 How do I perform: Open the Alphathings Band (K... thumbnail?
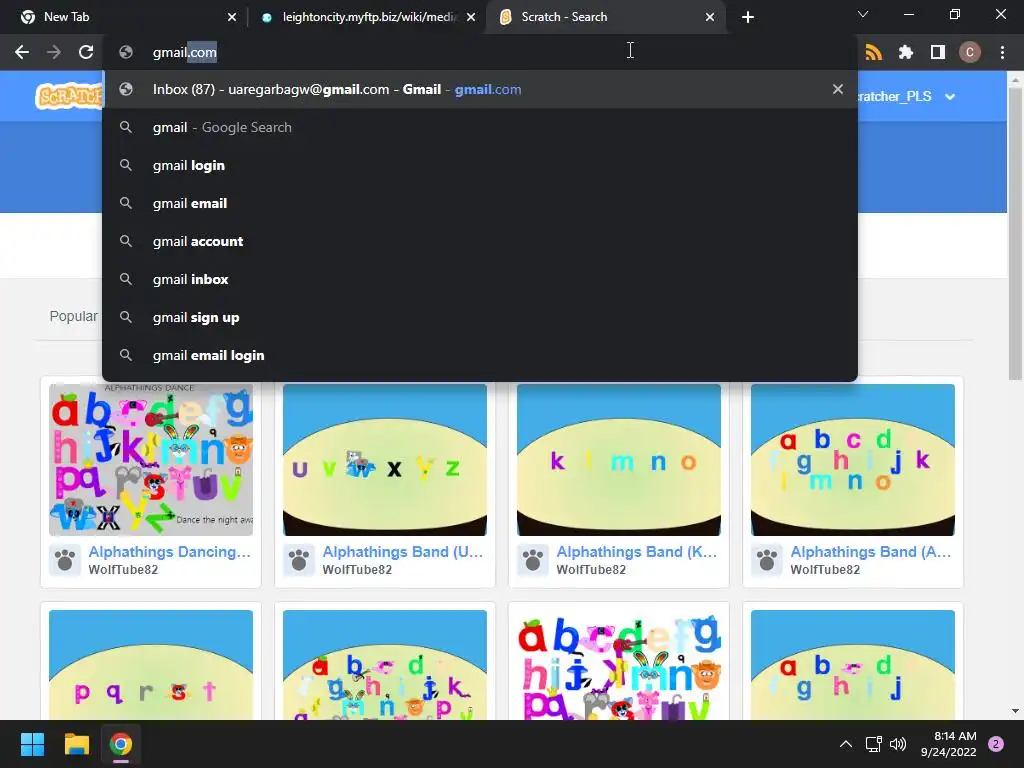coord(618,460)
